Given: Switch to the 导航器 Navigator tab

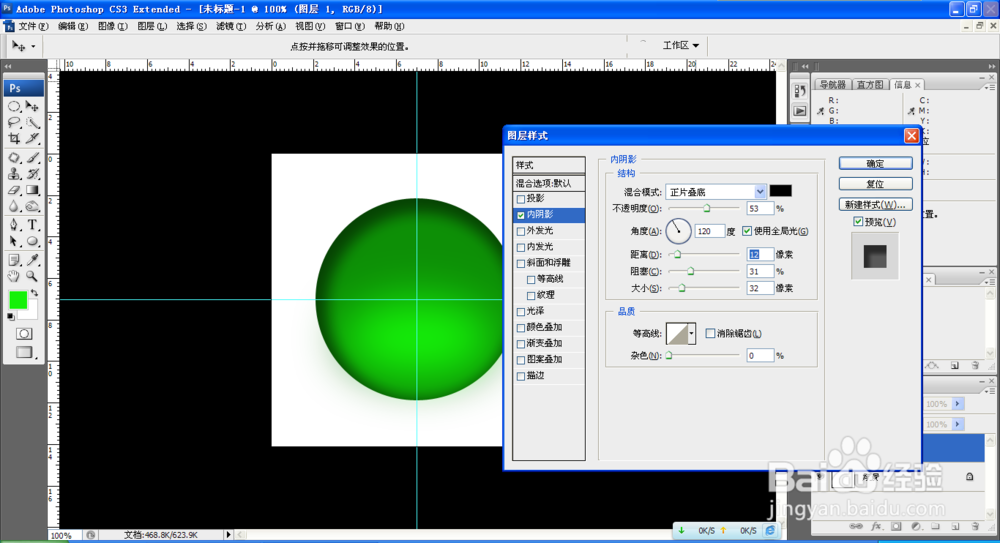Looking at the screenshot, I should pyautogui.click(x=832, y=84).
